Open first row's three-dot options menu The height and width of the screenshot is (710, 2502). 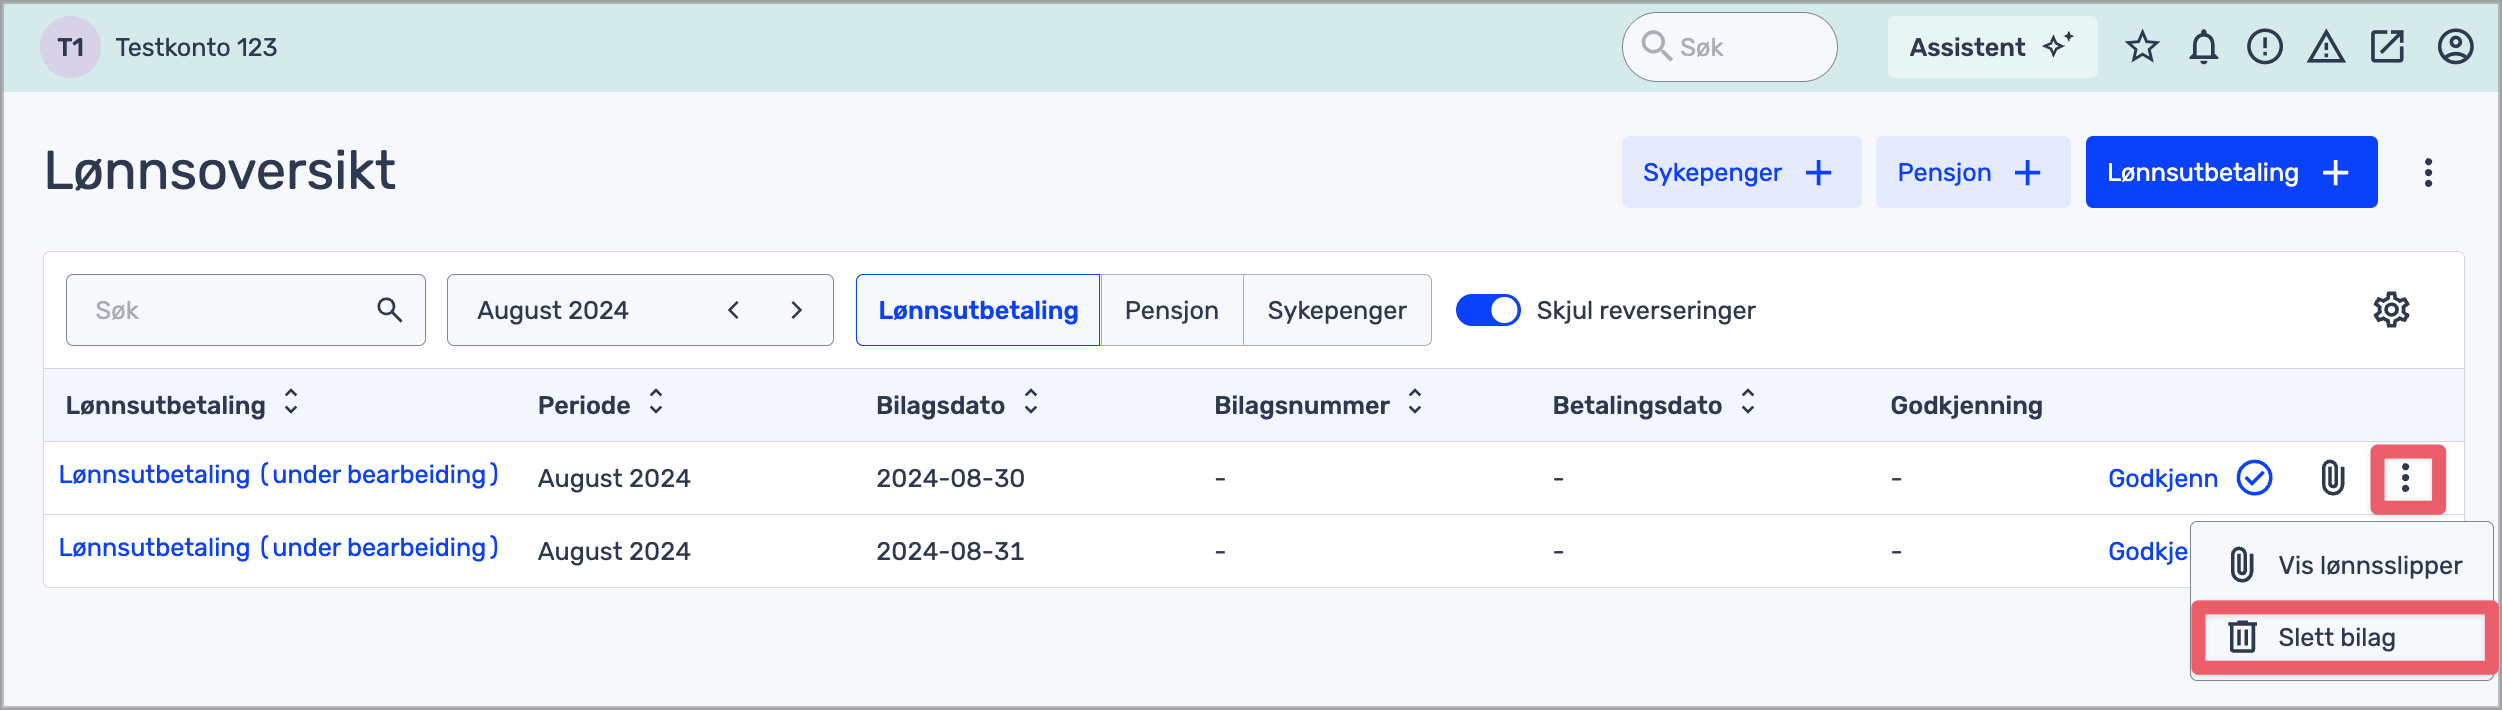[x=2406, y=479]
